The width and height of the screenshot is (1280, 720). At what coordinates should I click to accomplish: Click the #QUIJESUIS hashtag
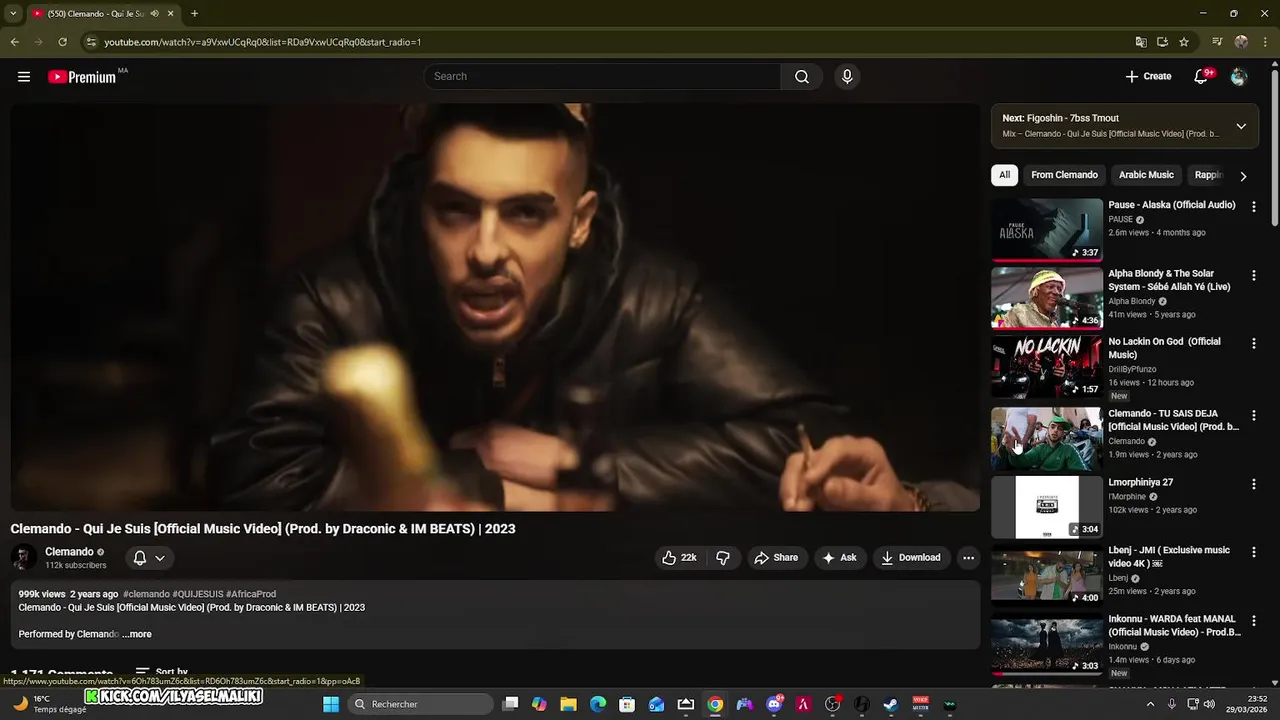click(x=198, y=594)
